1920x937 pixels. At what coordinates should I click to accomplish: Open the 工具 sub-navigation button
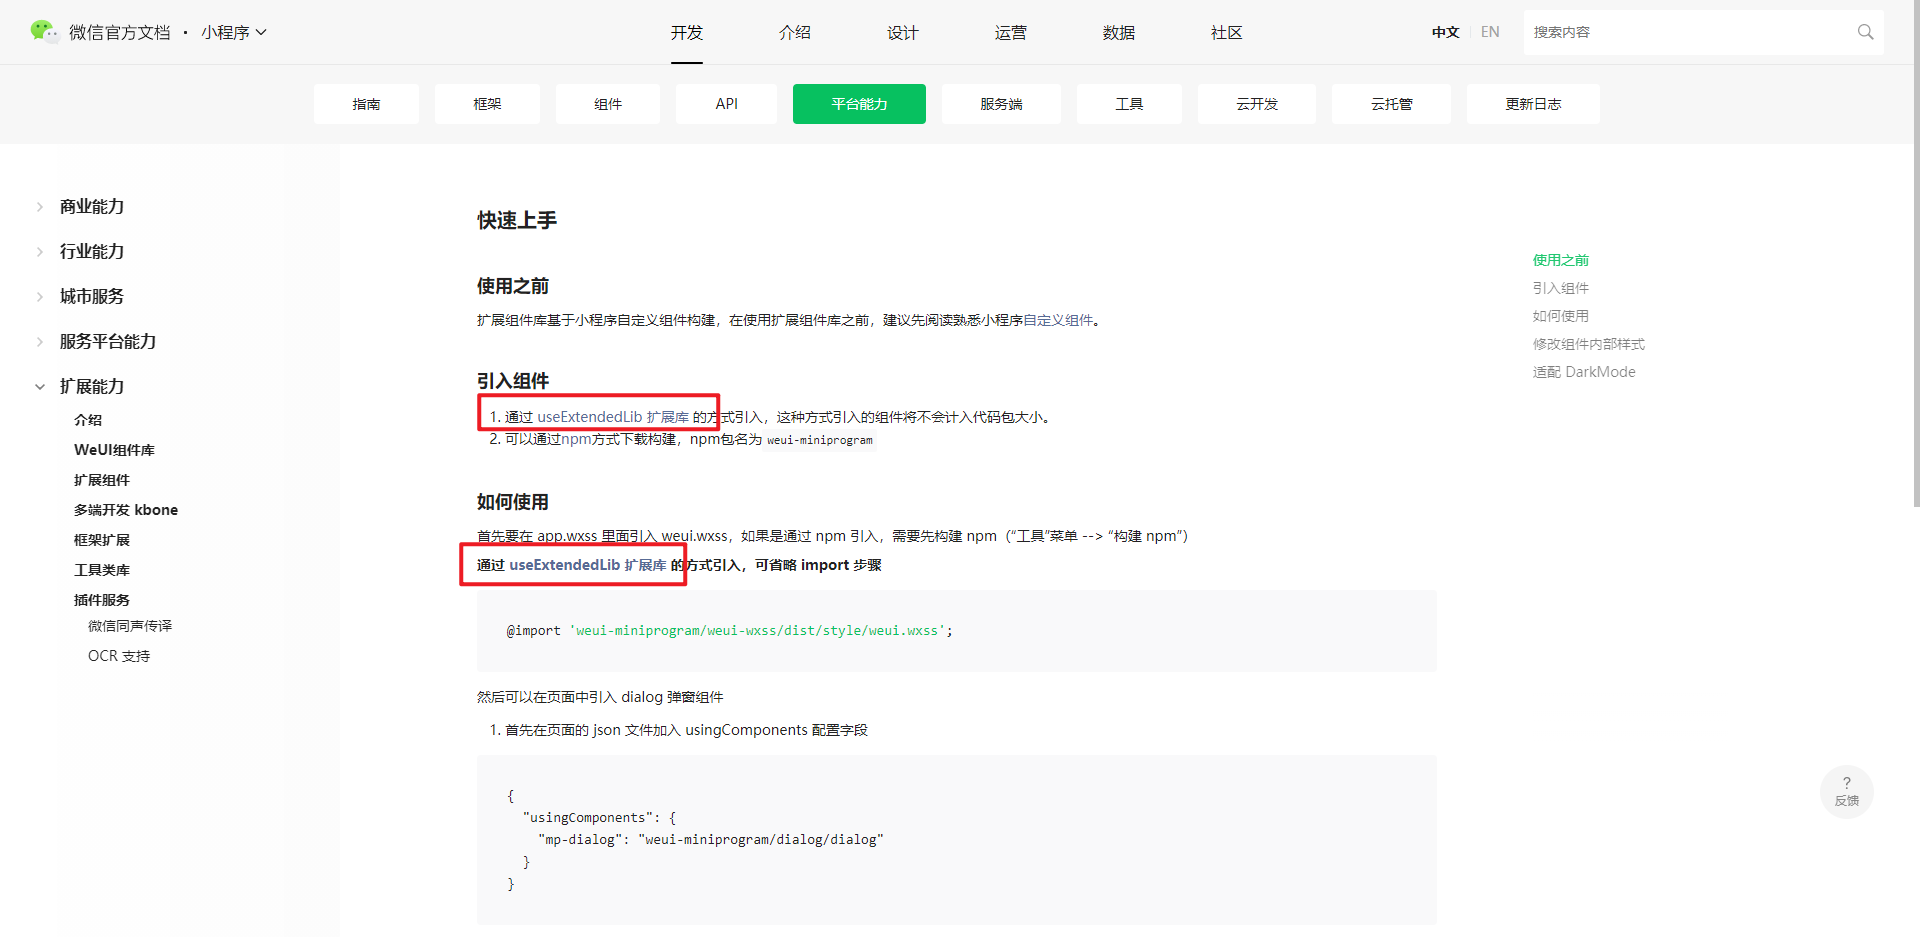pos(1129,104)
